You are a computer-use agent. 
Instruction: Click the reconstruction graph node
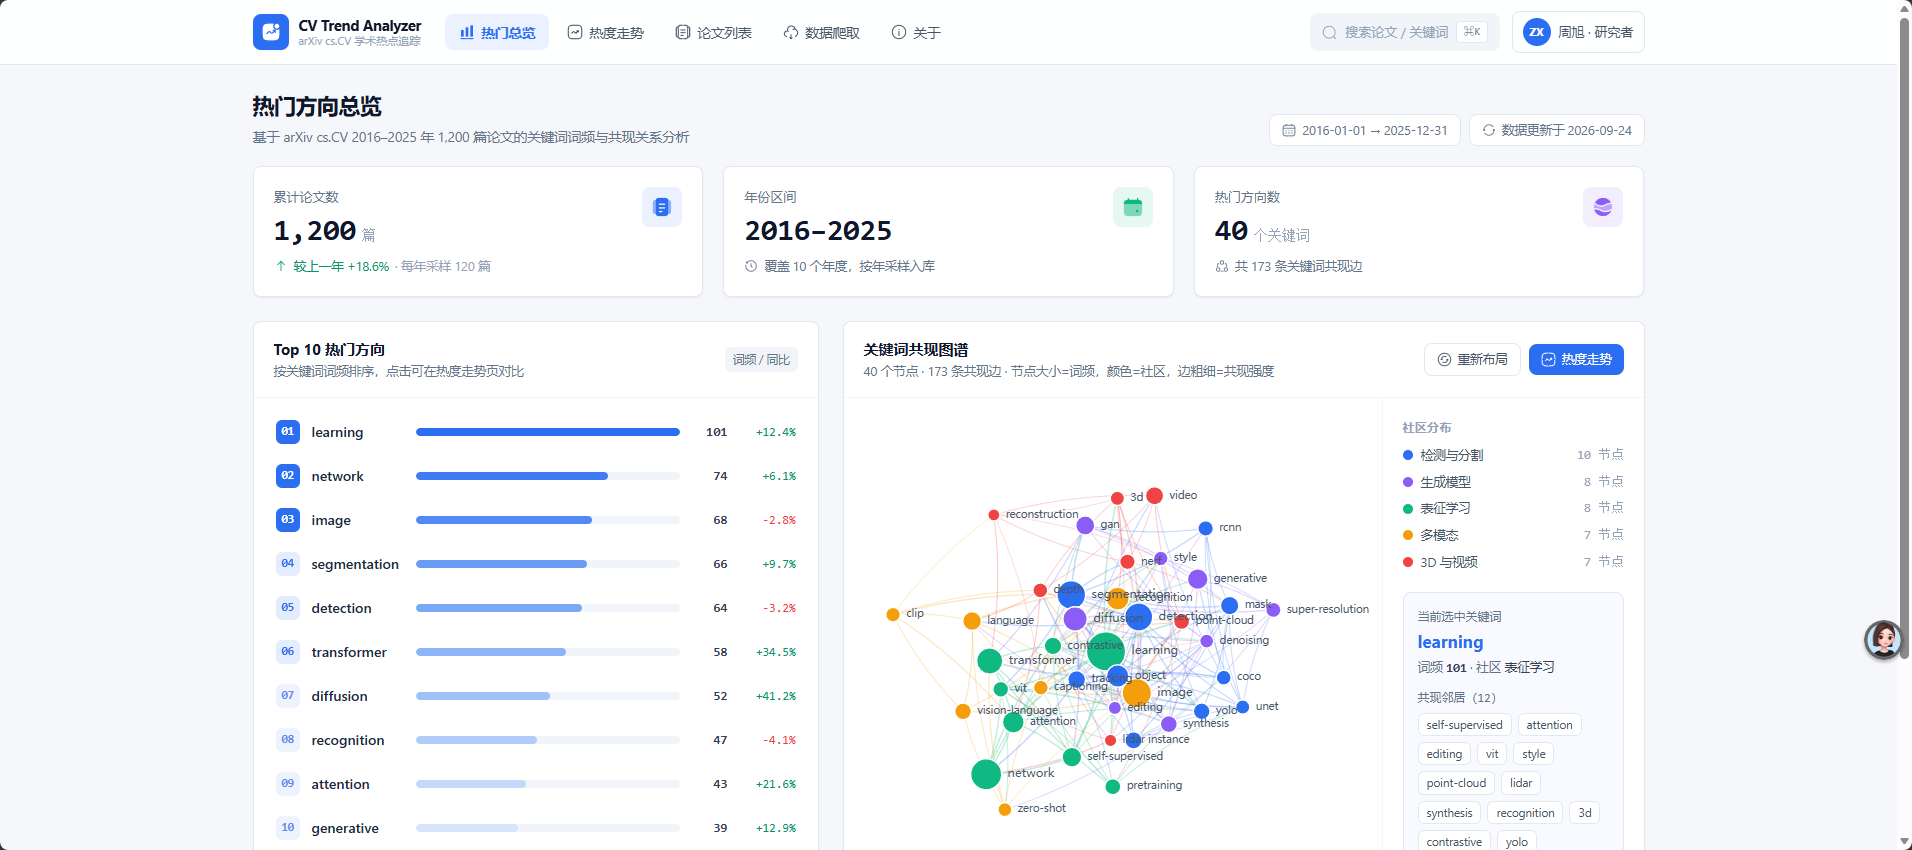point(994,515)
